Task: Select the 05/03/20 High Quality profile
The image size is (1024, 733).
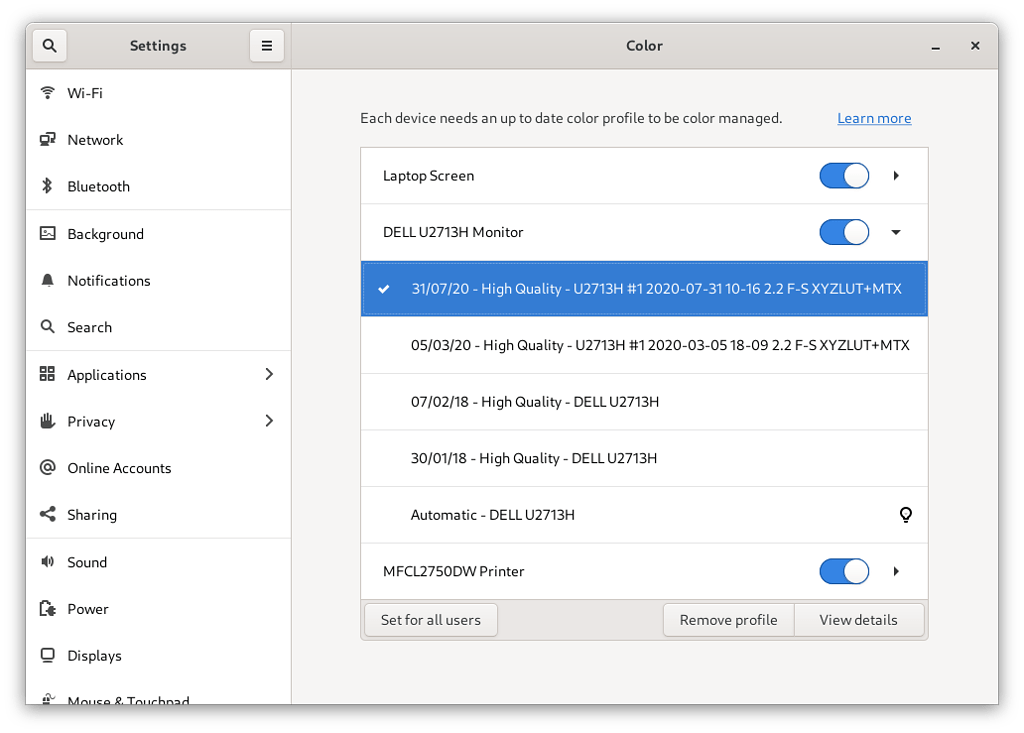Action: 660,345
